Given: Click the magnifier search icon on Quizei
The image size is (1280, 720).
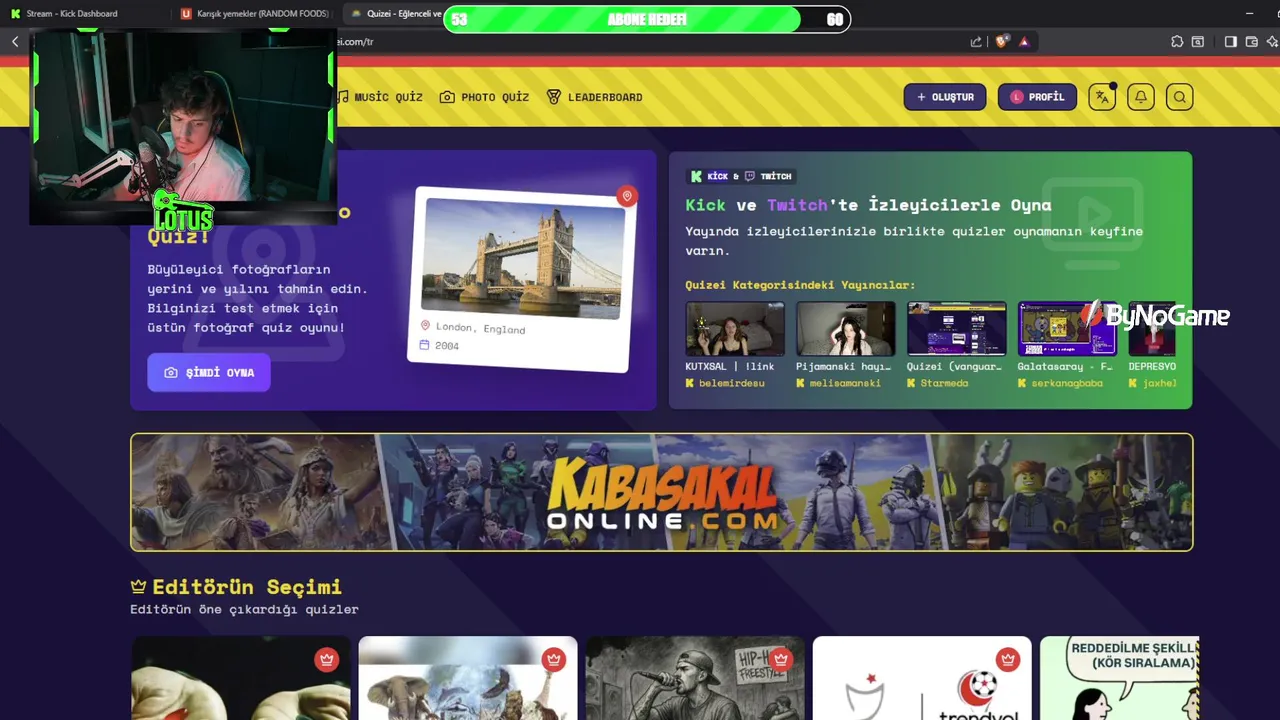Looking at the screenshot, I should 1180,97.
